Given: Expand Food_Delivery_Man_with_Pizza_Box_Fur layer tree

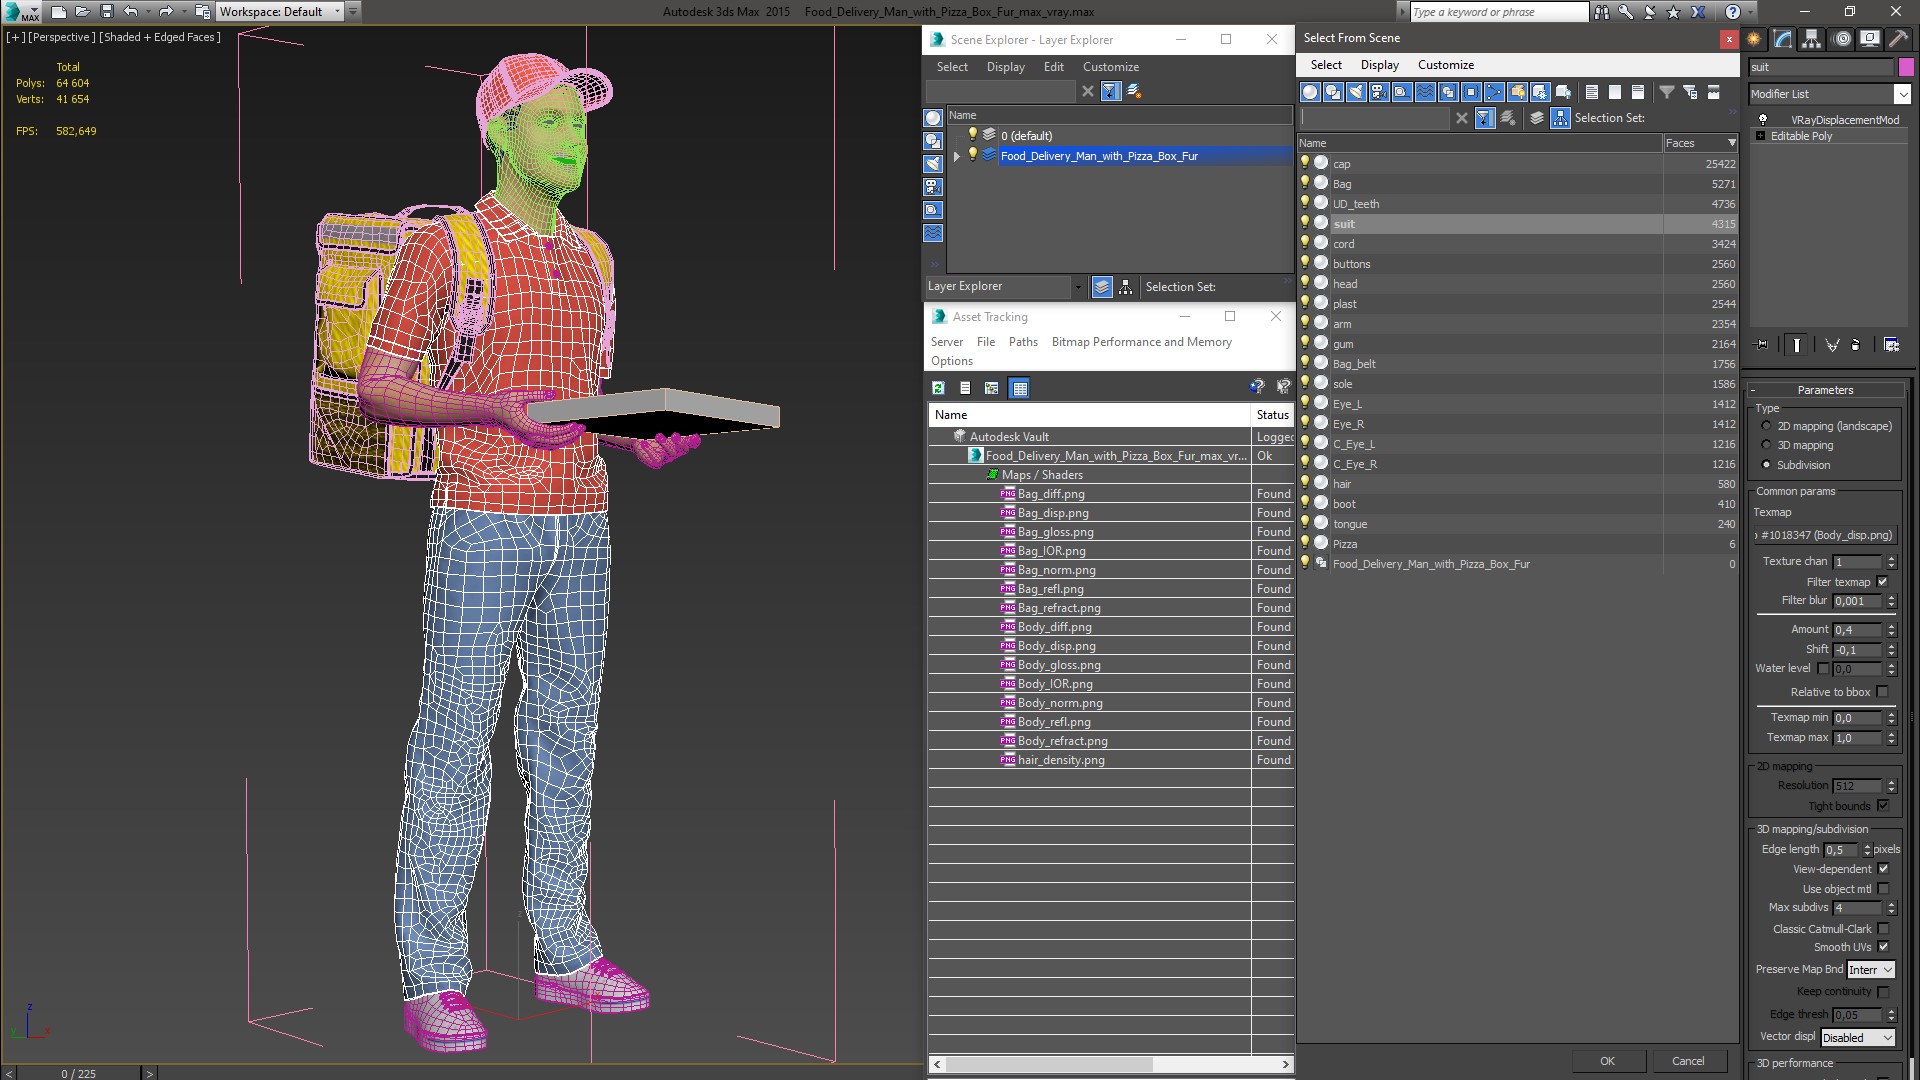Looking at the screenshot, I should 957,156.
